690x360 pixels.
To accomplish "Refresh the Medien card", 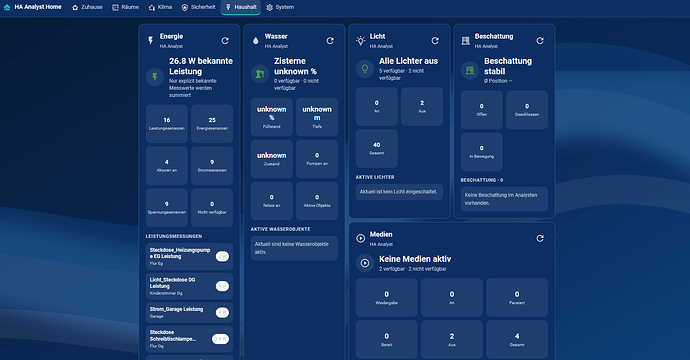I will click(540, 239).
